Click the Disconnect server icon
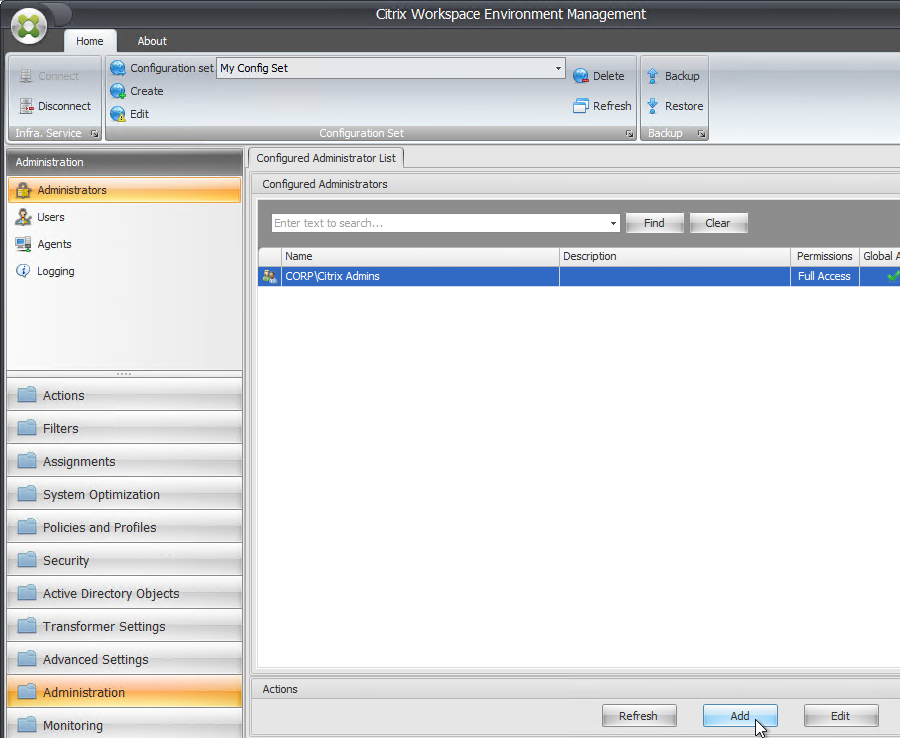The width and height of the screenshot is (900, 738). [x=26, y=106]
